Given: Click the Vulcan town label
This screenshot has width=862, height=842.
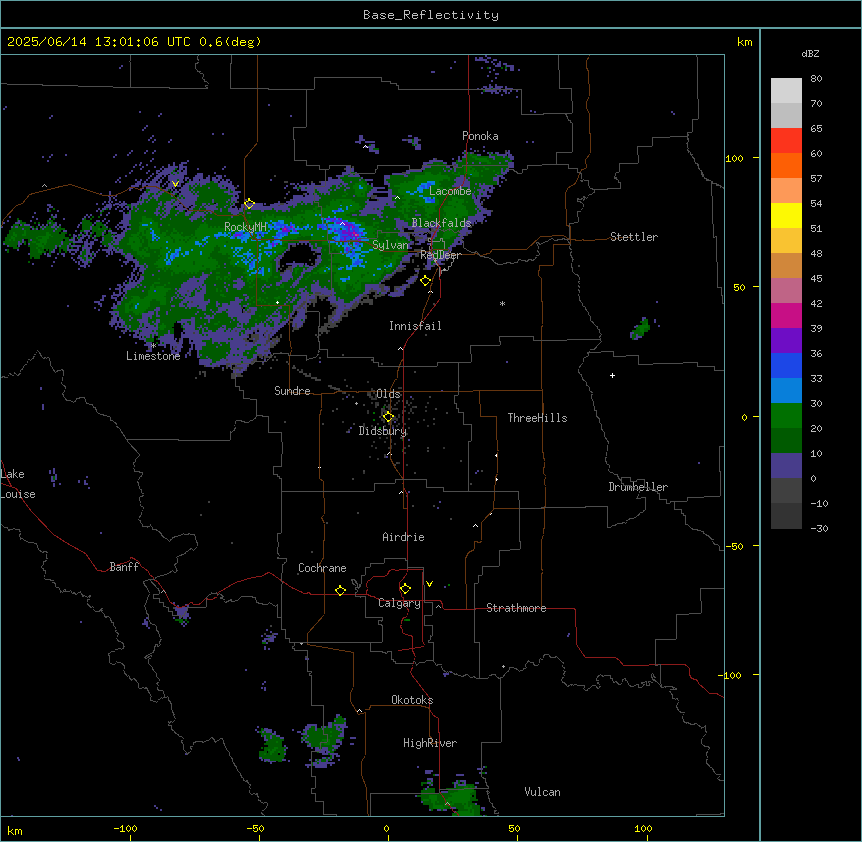Looking at the screenshot, I should (x=543, y=792).
